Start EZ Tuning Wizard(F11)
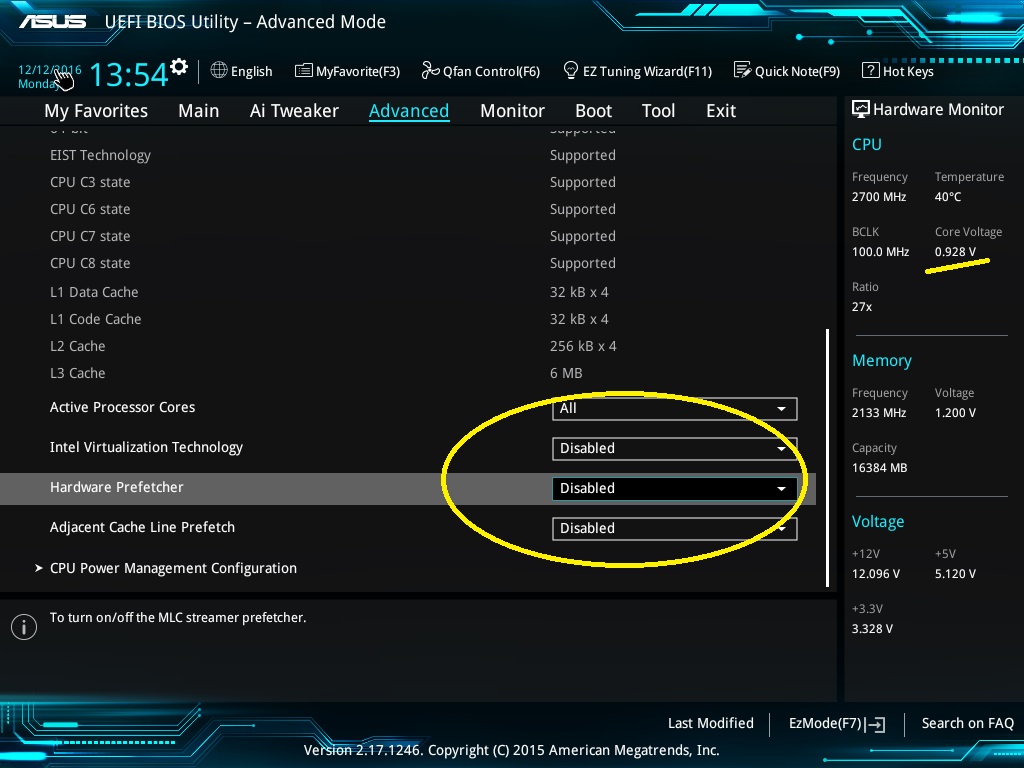Screen dimensions: 1024x768 637,71
